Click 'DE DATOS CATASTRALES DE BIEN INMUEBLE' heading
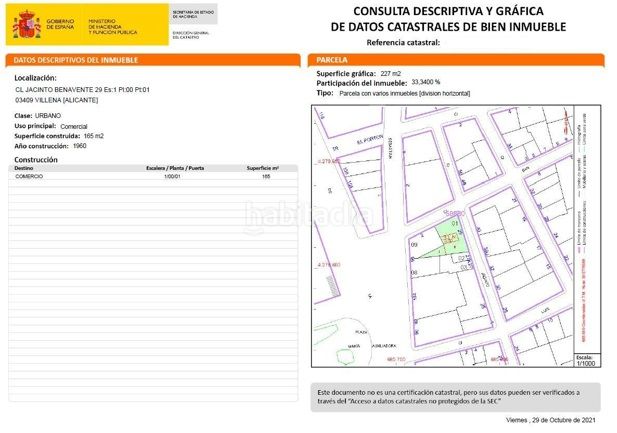The width and height of the screenshot is (617, 433). coord(449,27)
